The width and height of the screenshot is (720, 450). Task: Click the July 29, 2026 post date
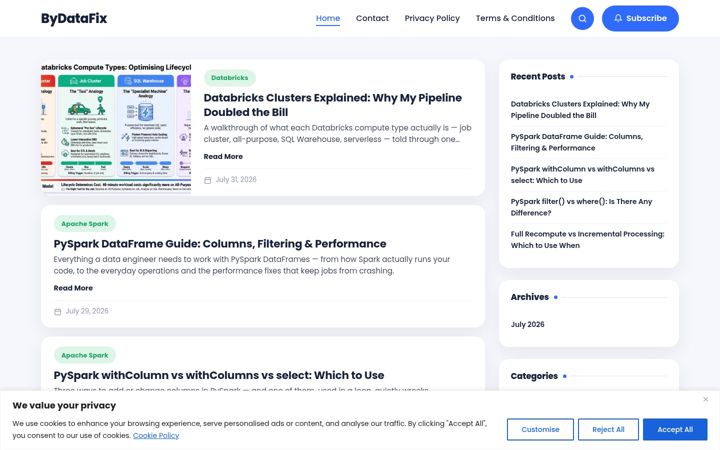[x=87, y=311]
